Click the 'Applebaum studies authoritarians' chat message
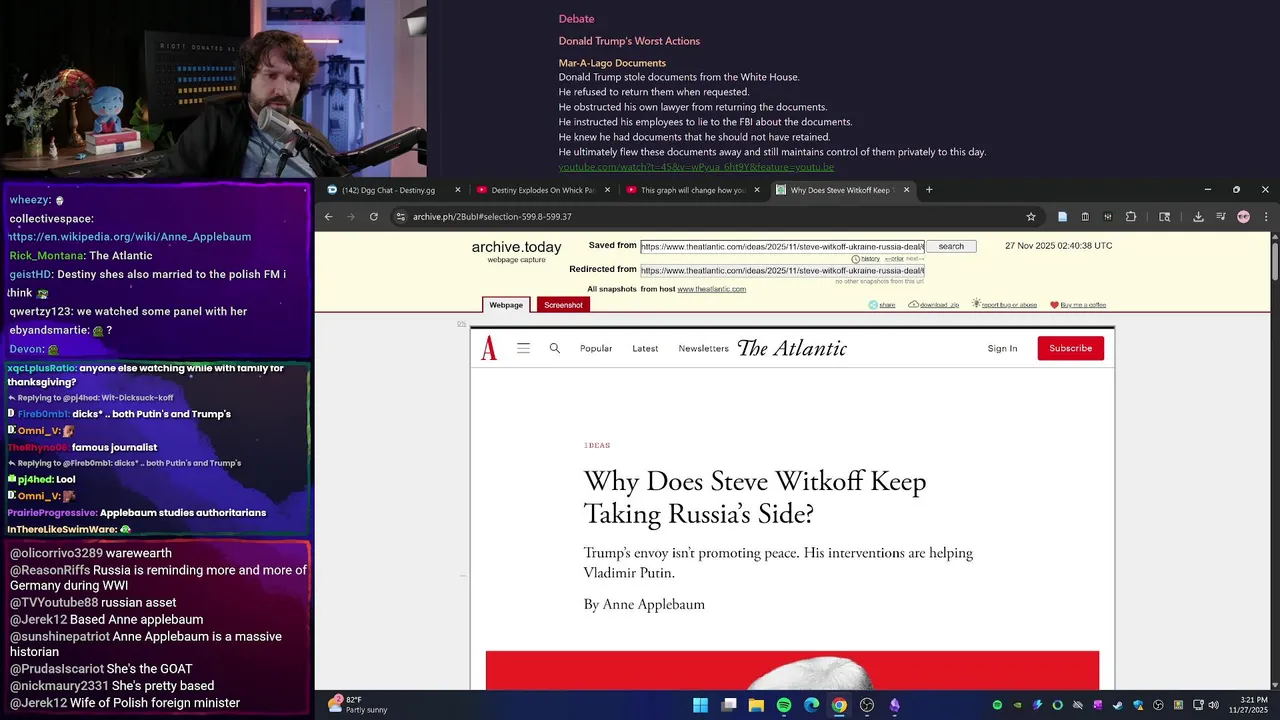Screen dimensions: 1280x720 [x=183, y=513]
